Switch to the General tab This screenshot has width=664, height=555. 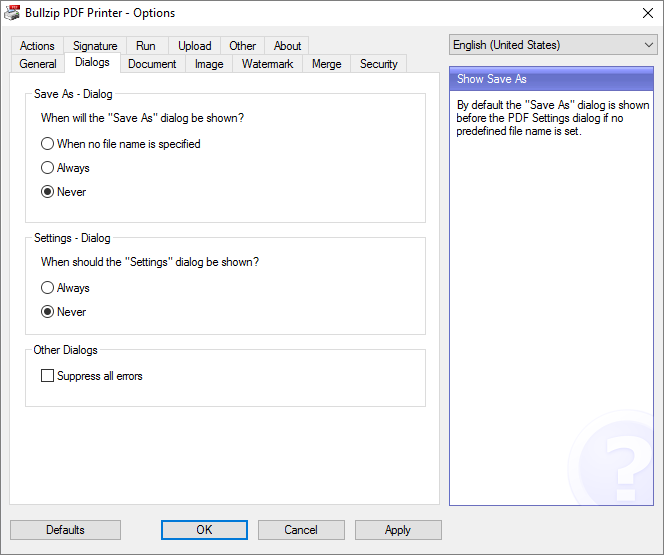[x=38, y=64]
